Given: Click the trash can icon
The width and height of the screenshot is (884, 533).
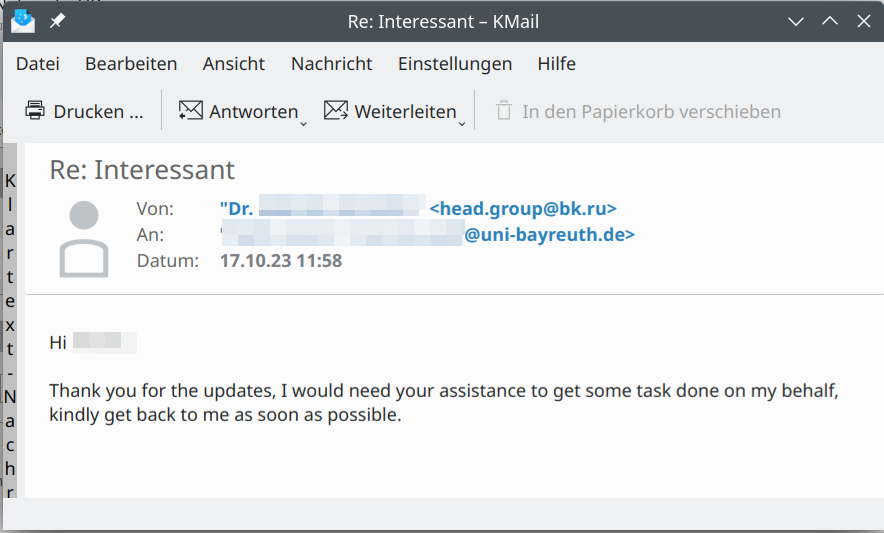Looking at the screenshot, I should click(504, 111).
